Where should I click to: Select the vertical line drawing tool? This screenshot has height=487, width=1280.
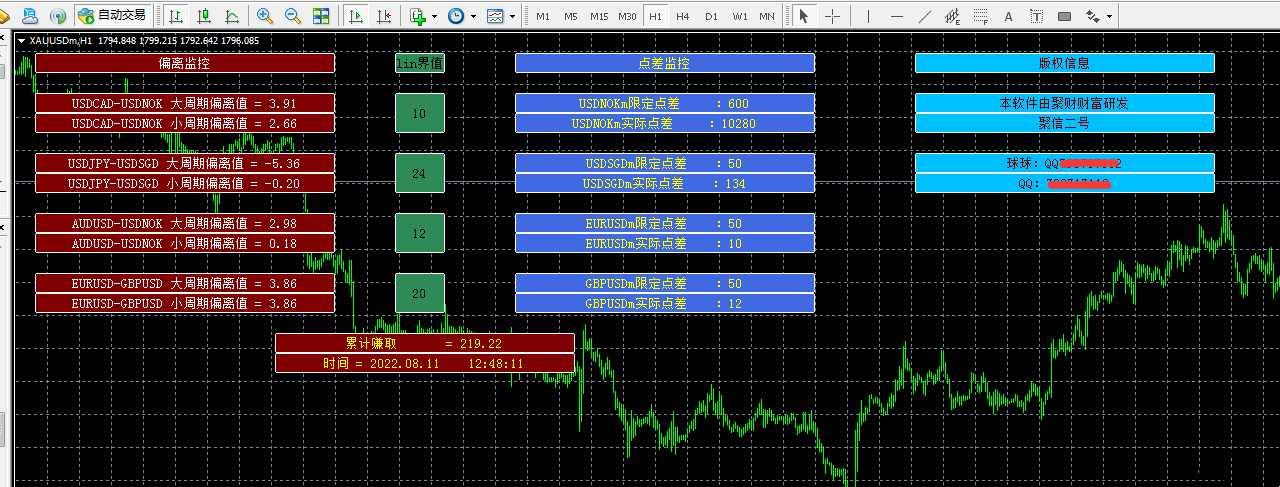(868, 16)
